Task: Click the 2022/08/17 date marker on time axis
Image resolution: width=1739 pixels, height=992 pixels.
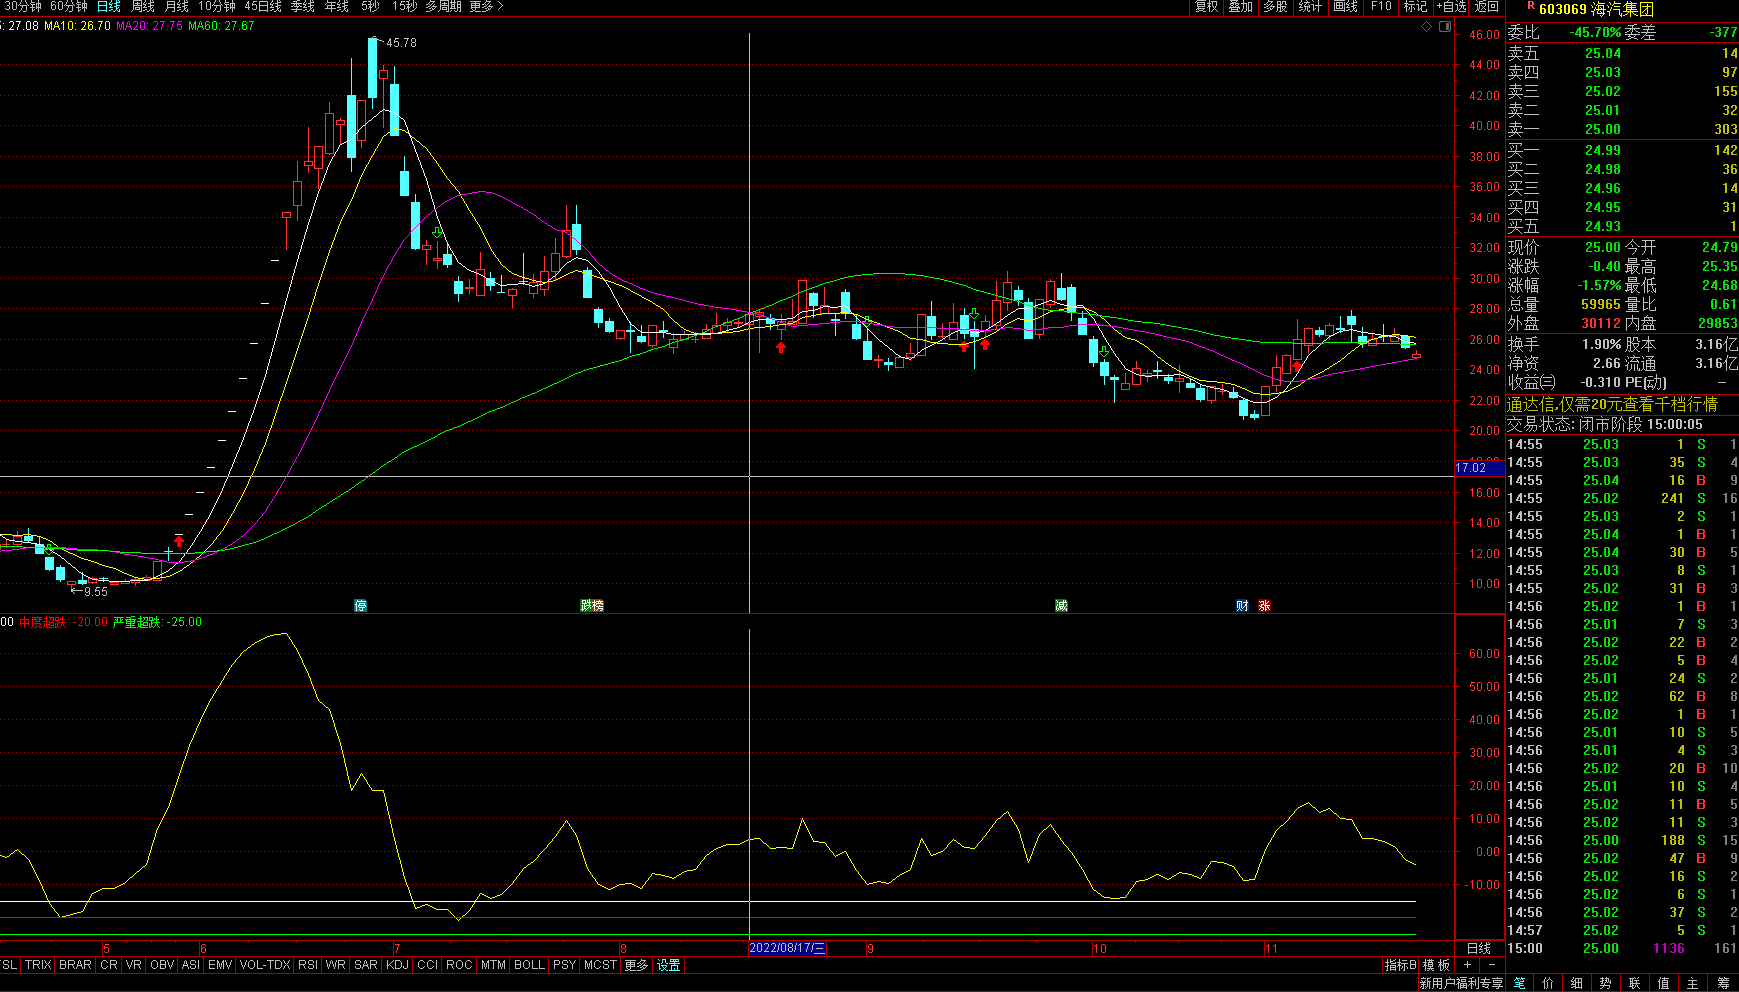Action: tap(788, 948)
